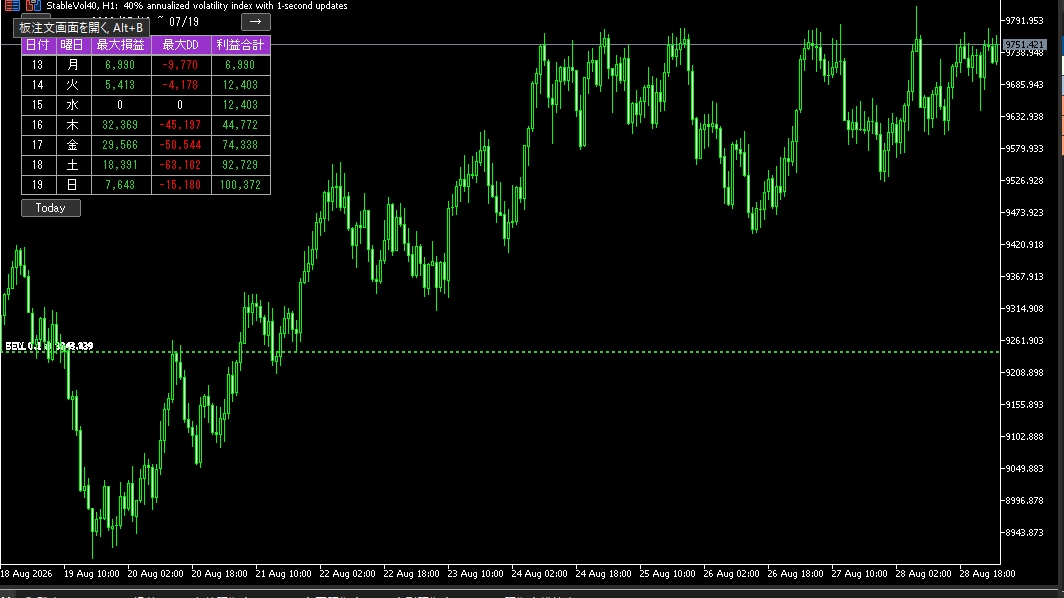Click the right arrow next week button
Image resolution: width=1064 pixels, height=598 pixels.
click(x=255, y=22)
